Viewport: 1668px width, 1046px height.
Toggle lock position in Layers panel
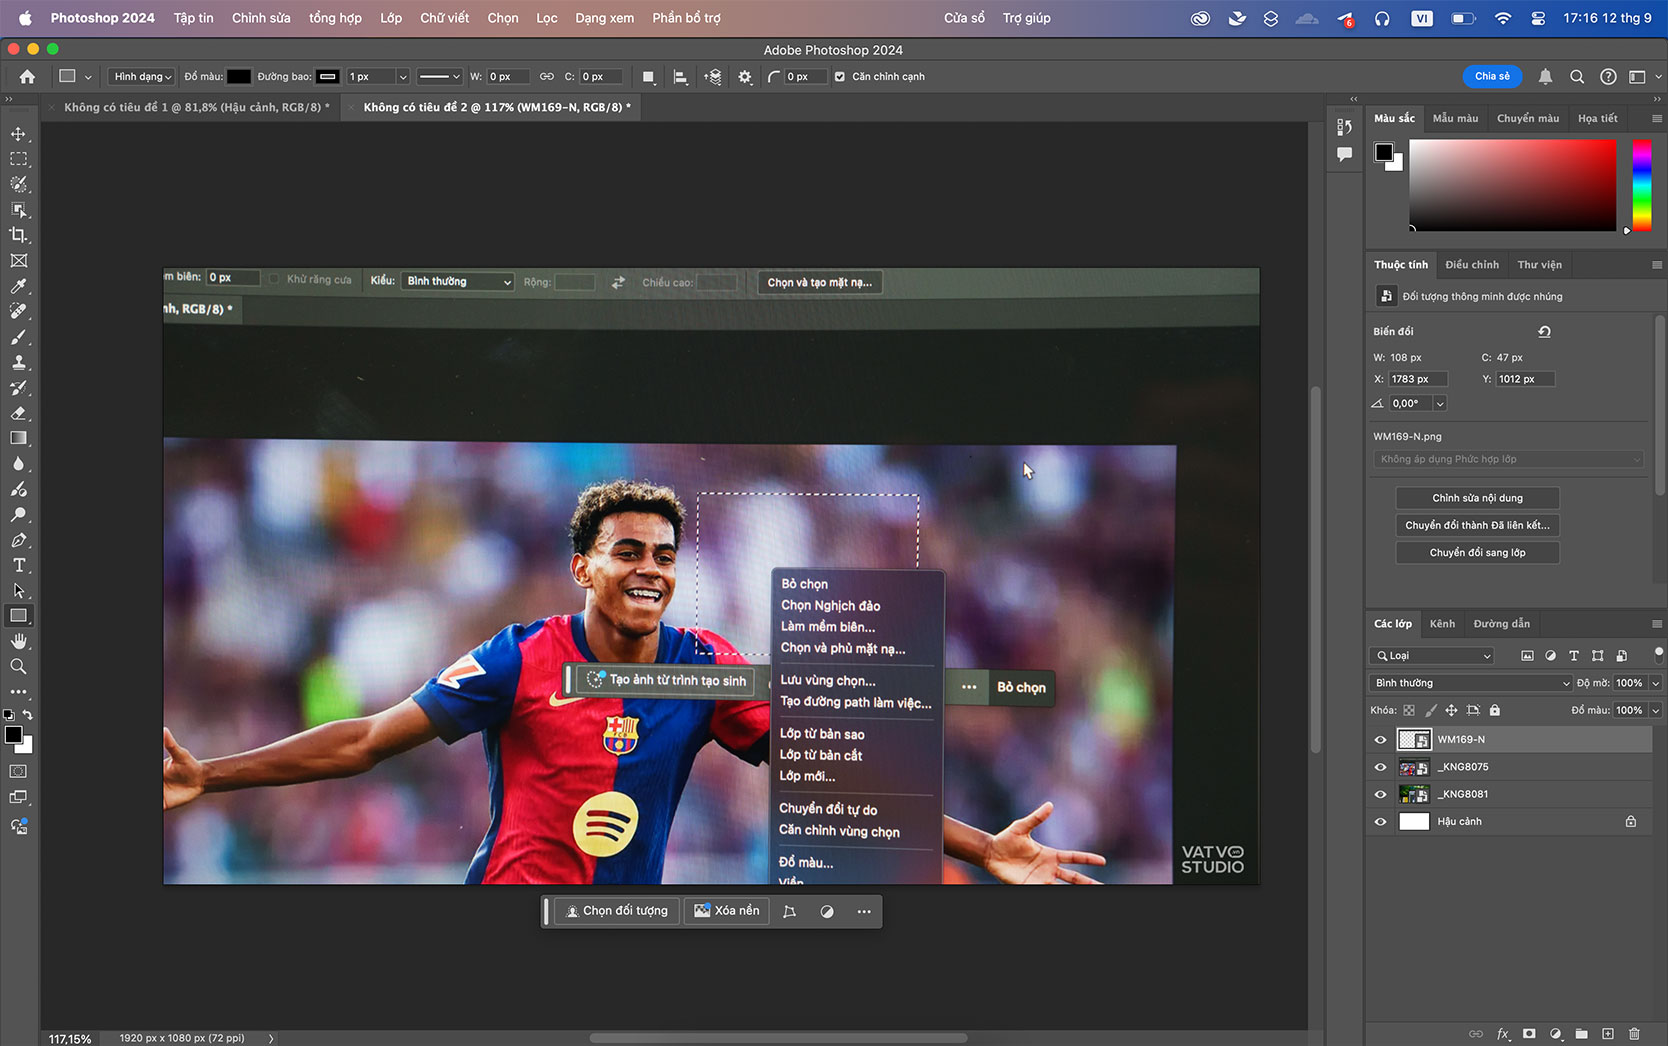pyautogui.click(x=1451, y=711)
